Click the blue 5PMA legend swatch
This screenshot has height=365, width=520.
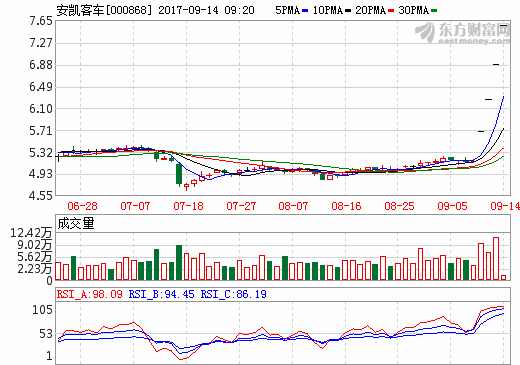click(305, 11)
